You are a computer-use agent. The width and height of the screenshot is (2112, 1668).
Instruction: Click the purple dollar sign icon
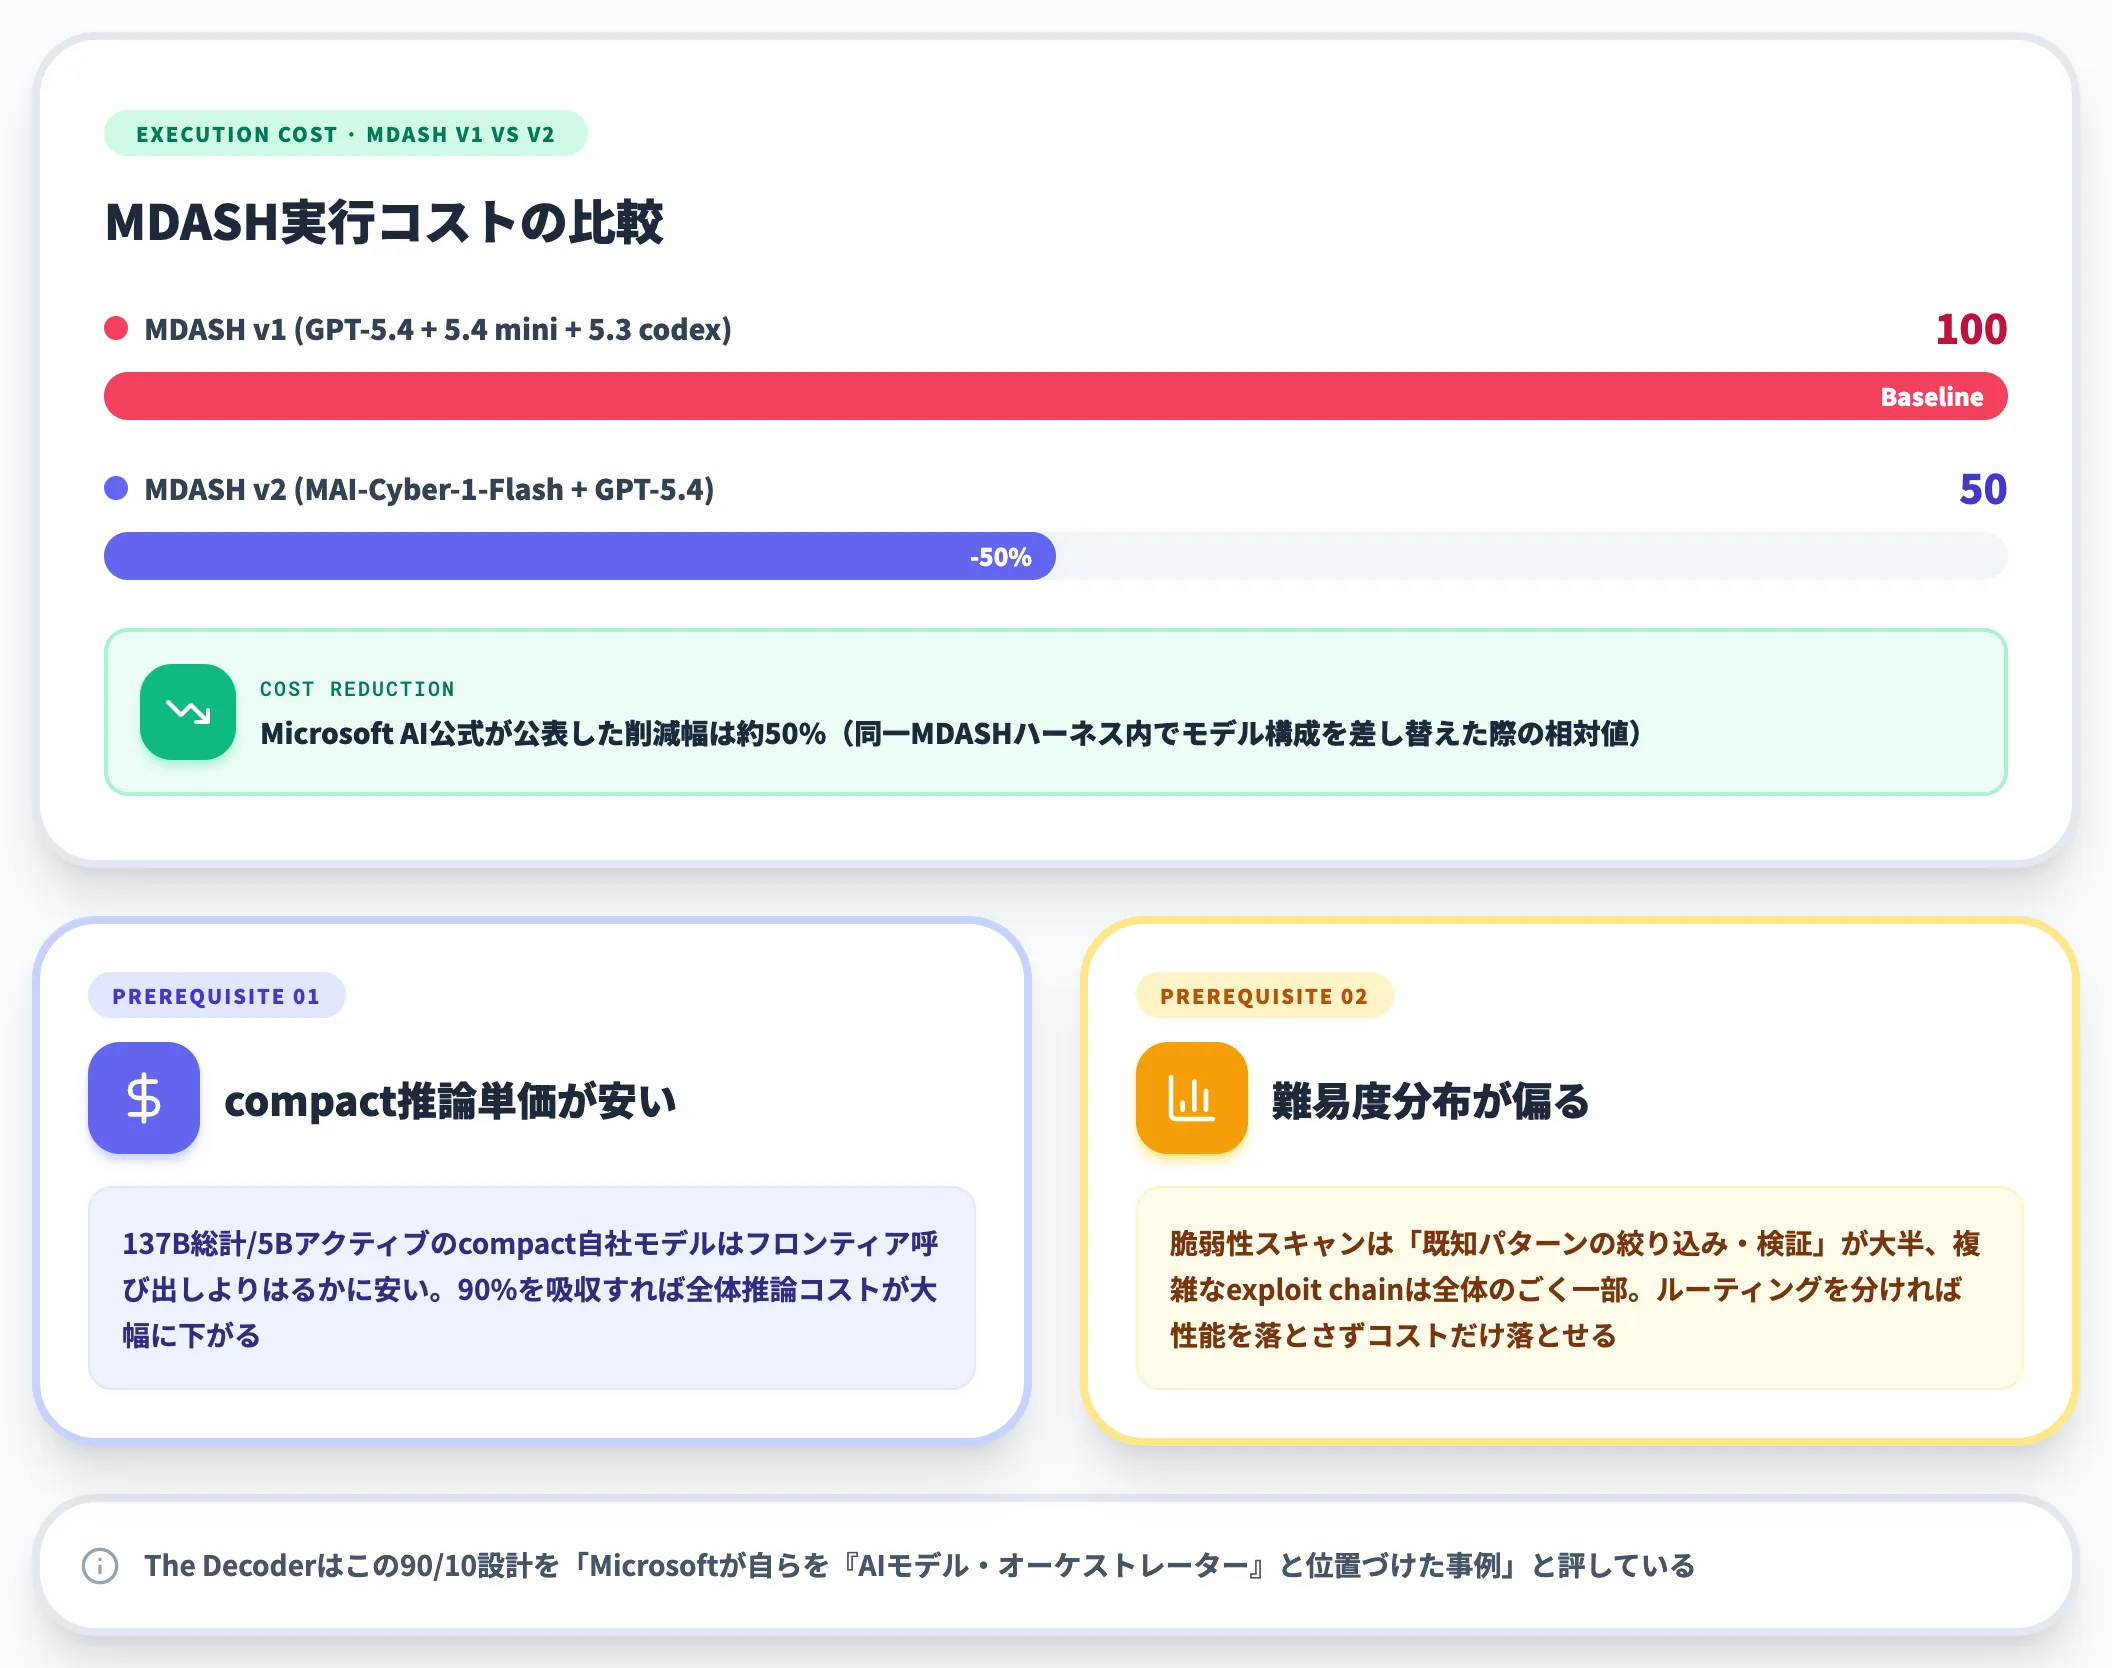[144, 1098]
